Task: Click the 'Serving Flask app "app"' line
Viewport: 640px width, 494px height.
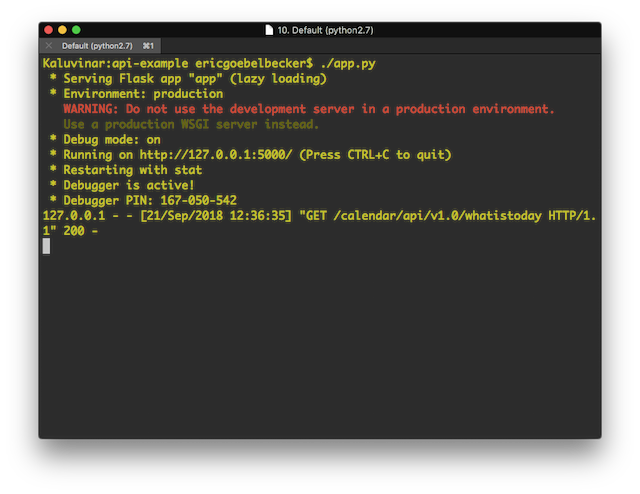Action: point(188,79)
